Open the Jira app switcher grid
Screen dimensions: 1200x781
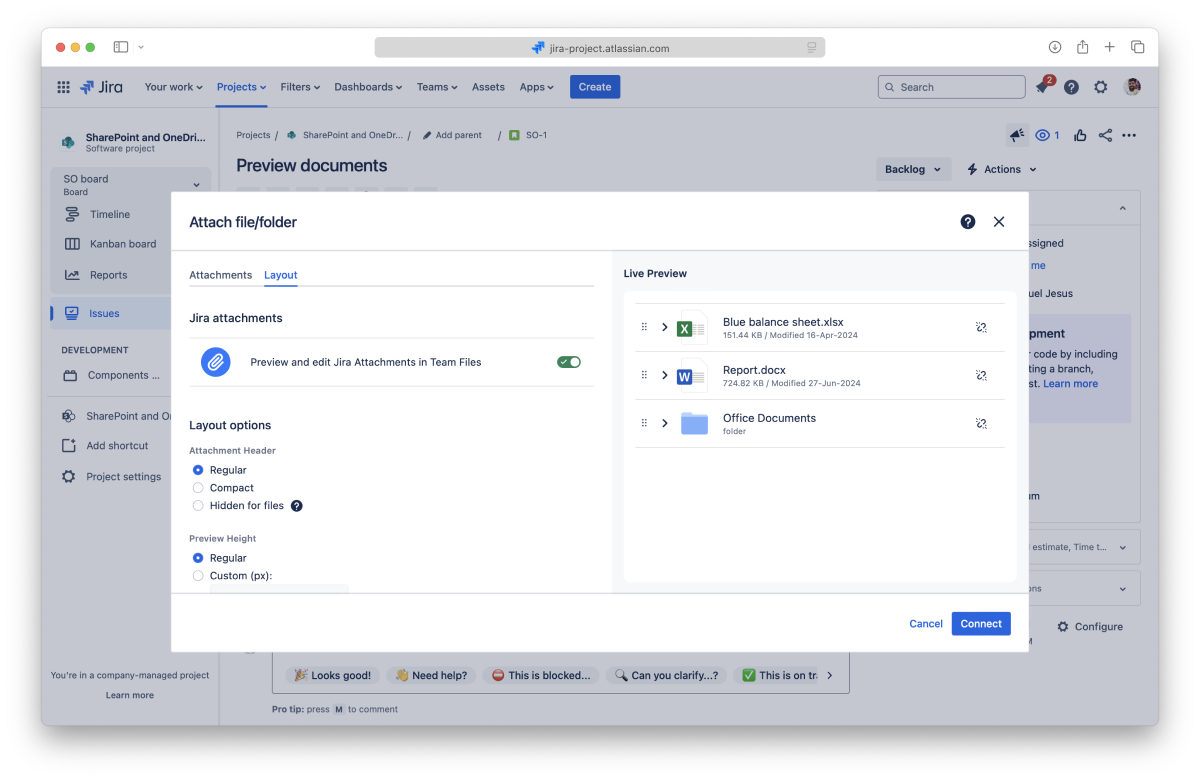[x=64, y=87]
